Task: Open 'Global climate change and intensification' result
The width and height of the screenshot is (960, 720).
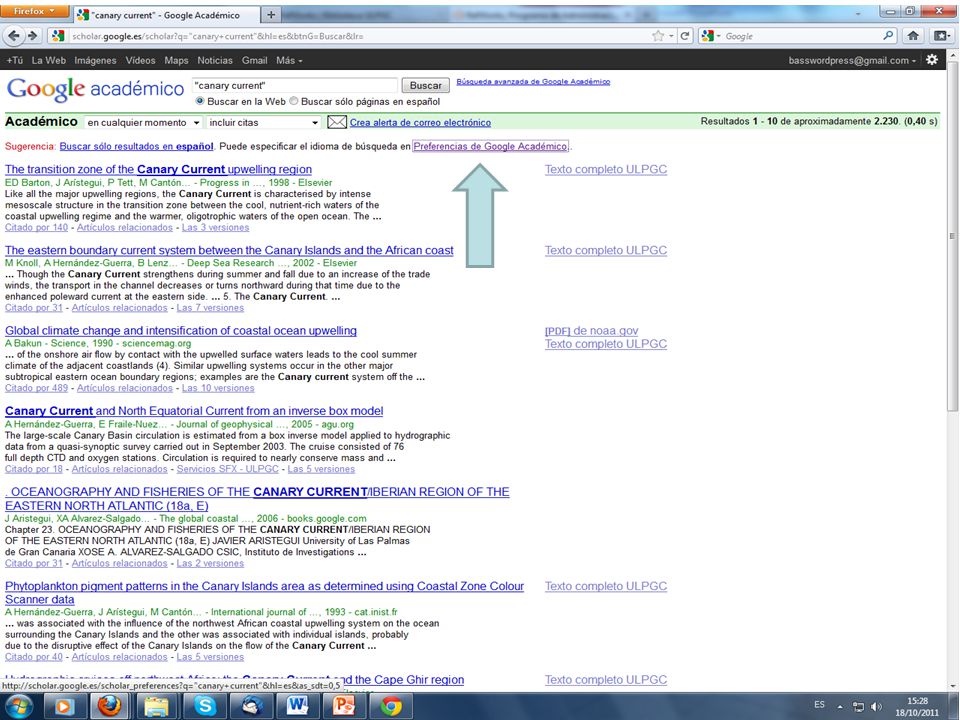Action: point(181,331)
